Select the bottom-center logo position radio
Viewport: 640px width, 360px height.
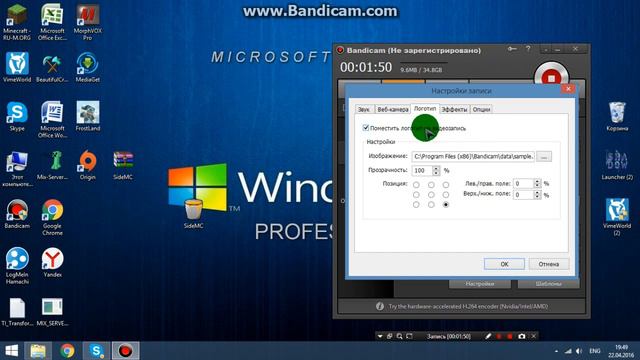(x=431, y=204)
